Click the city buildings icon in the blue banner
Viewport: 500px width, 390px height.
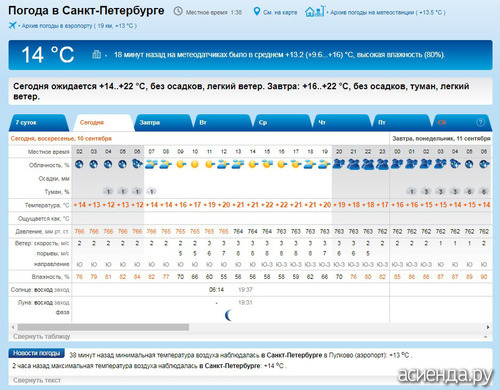96,54
